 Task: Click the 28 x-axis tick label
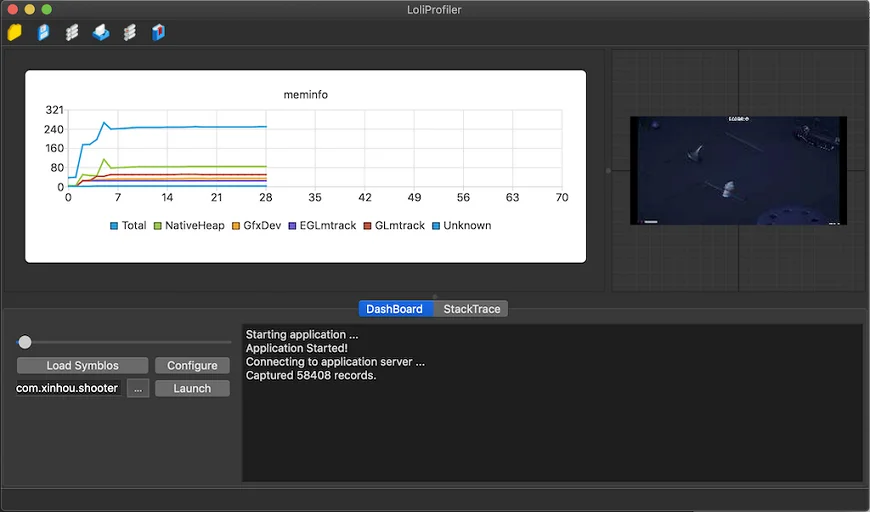[x=266, y=197]
